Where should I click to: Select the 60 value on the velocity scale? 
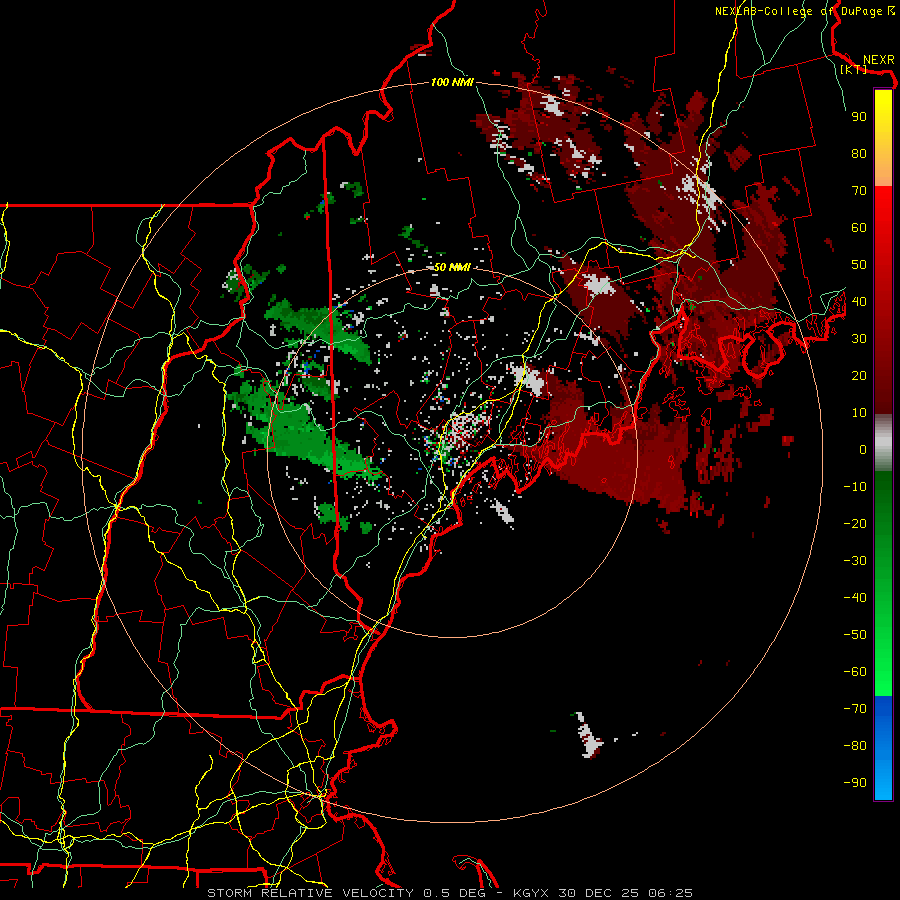point(859,227)
